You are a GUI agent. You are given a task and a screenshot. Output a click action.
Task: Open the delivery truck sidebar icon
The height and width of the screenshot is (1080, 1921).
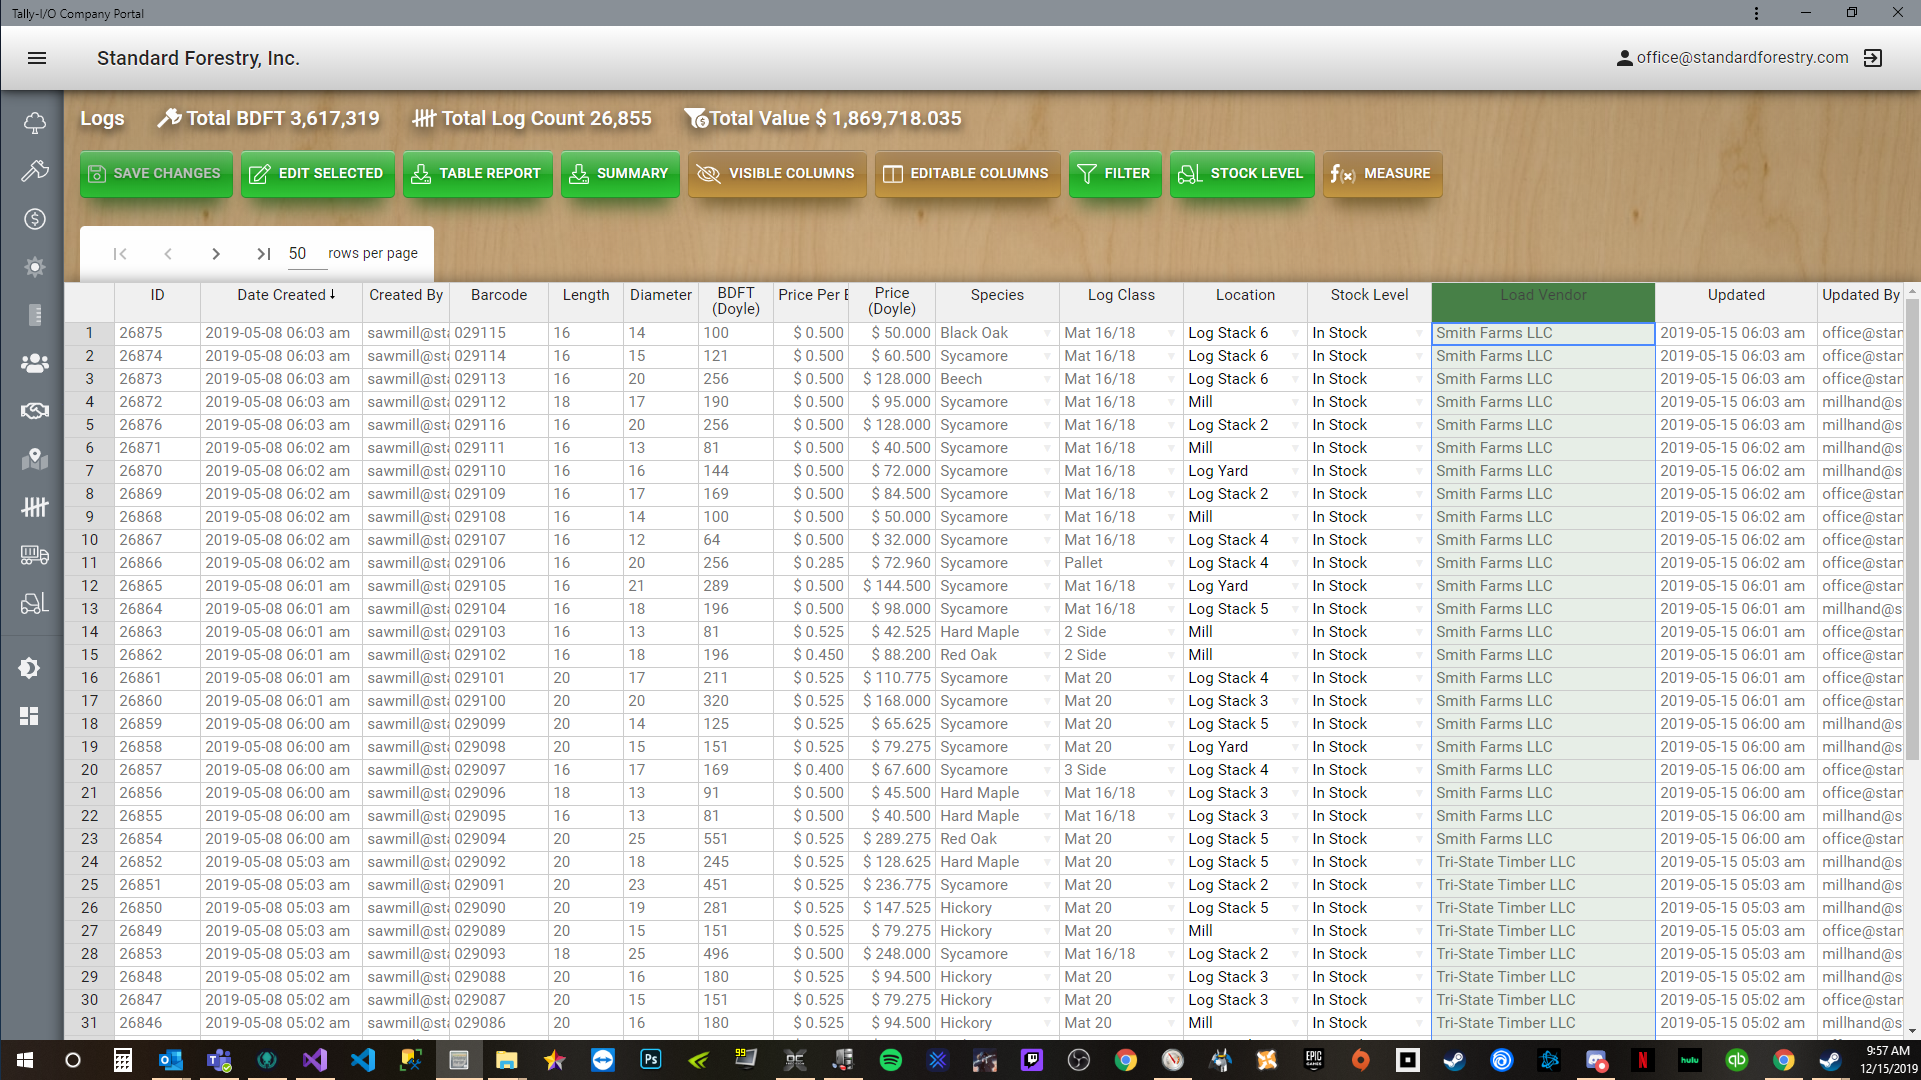[x=34, y=555]
